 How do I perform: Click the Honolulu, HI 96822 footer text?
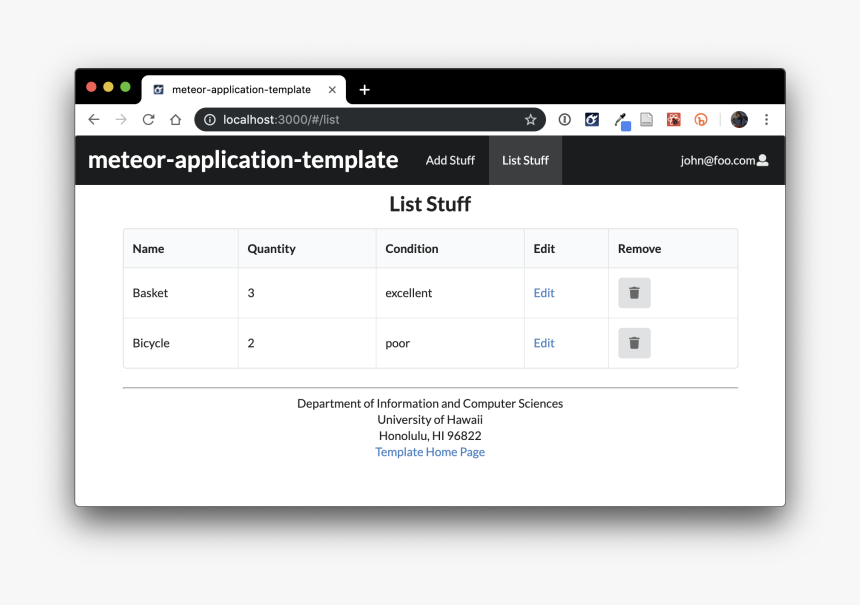point(430,436)
